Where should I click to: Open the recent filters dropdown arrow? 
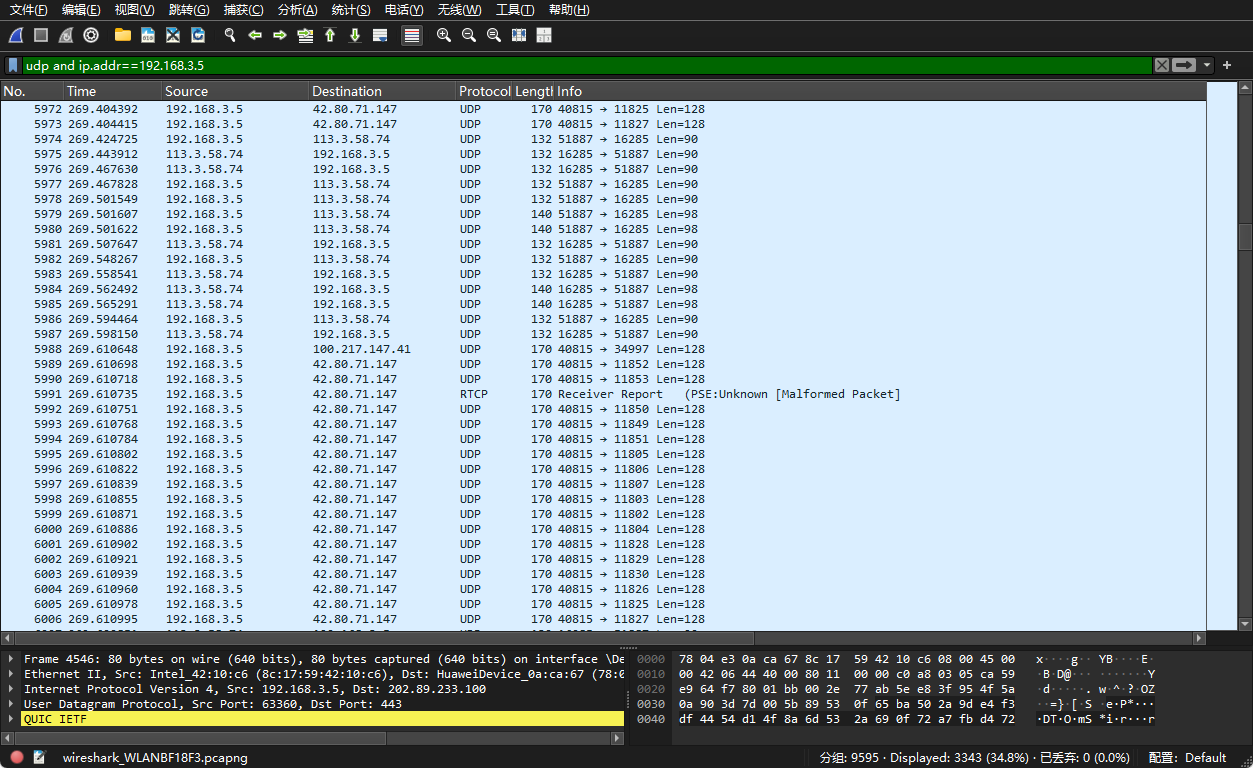pyautogui.click(x=1207, y=65)
